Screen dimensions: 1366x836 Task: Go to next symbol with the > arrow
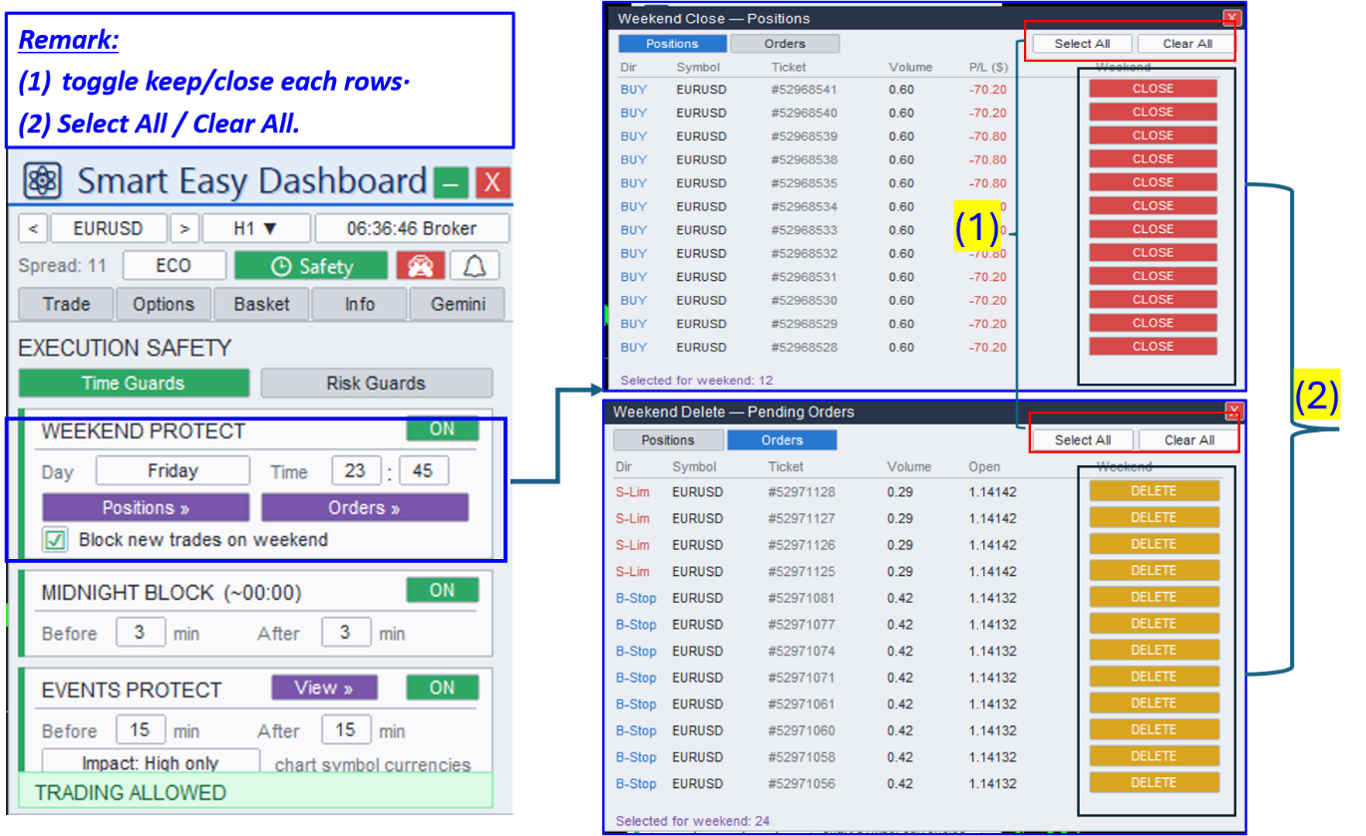point(184,228)
